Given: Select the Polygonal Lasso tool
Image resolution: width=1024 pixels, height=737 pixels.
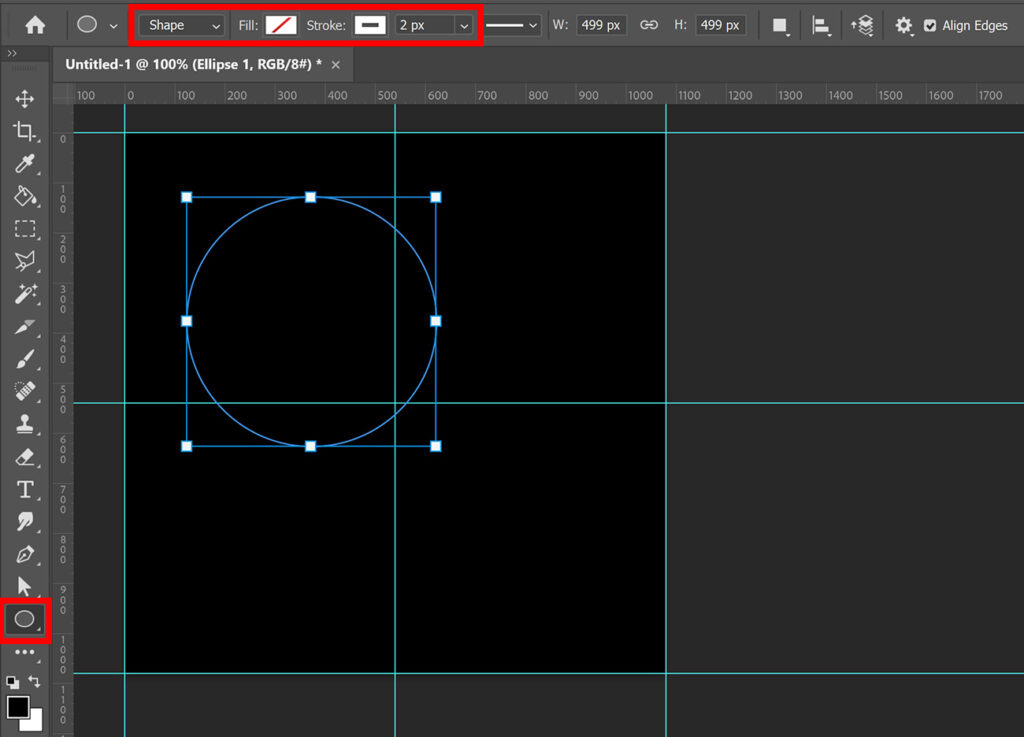Looking at the screenshot, I should 25,261.
